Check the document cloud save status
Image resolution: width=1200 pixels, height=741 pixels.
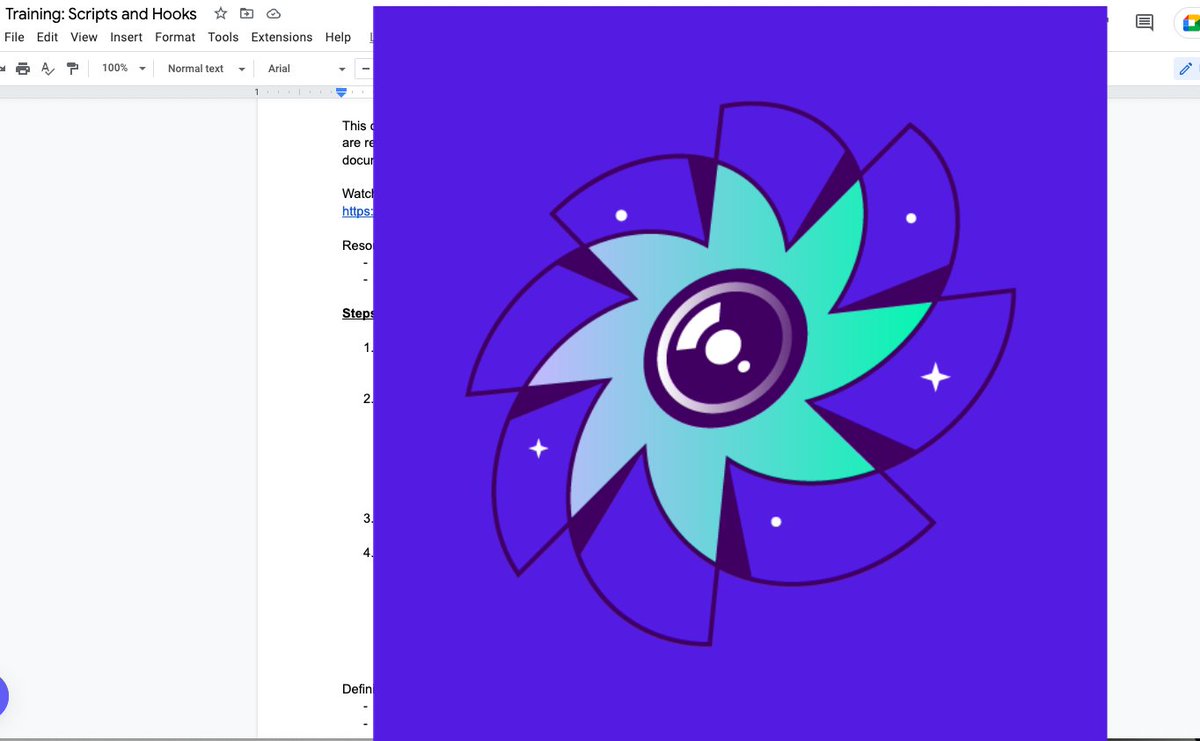(273, 14)
